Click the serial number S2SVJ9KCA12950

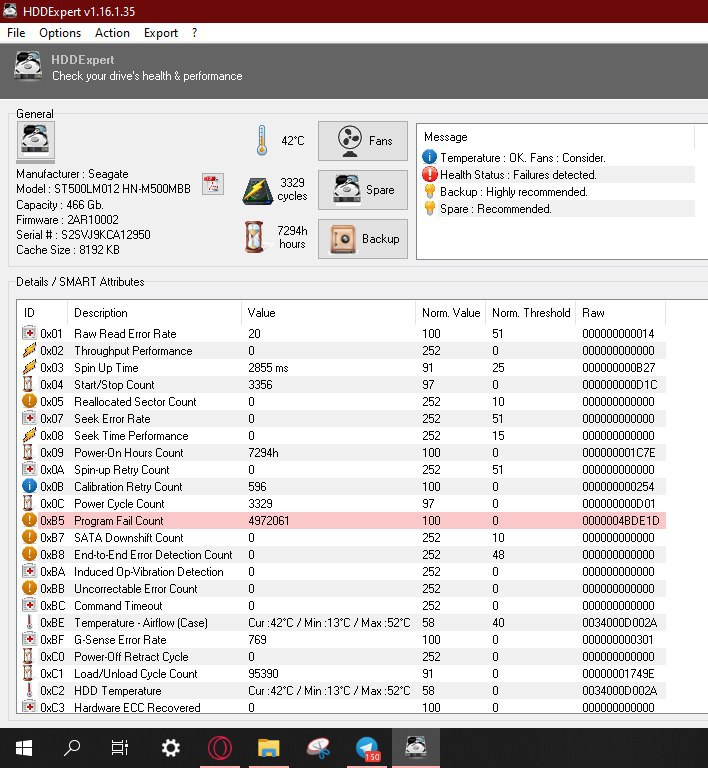tap(105, 235)
